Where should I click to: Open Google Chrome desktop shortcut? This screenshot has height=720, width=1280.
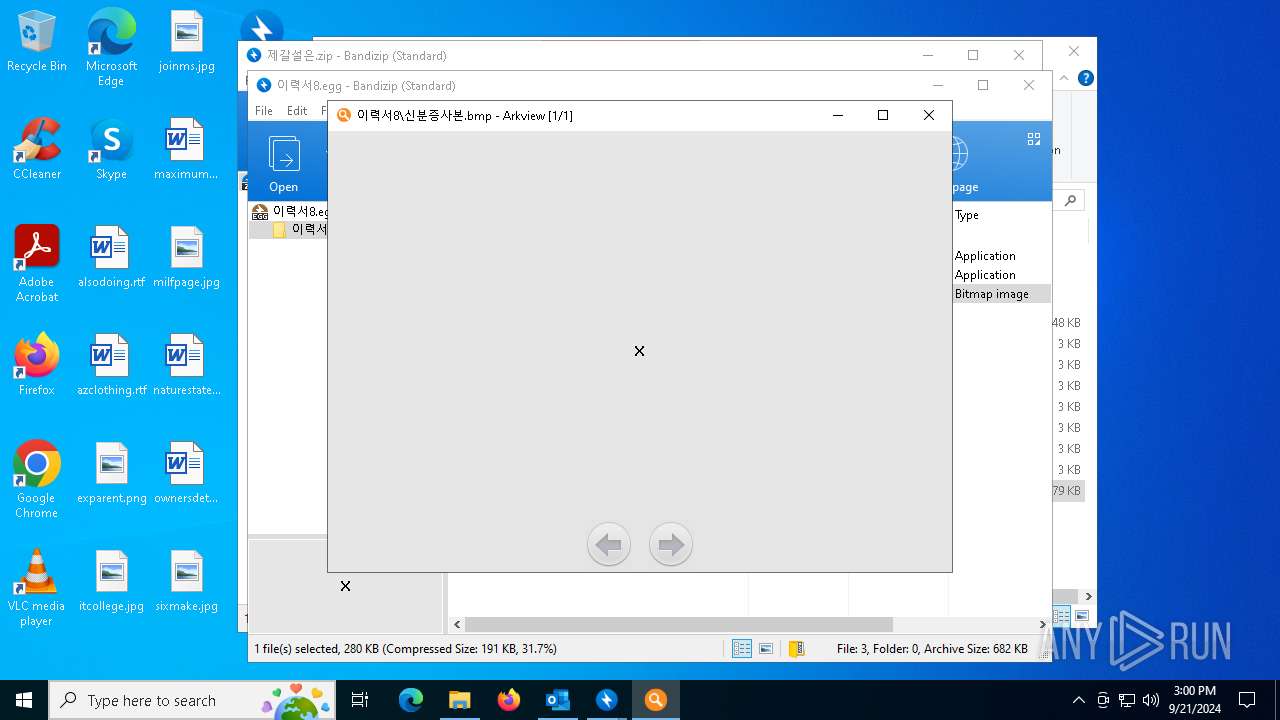click(37, 480)
